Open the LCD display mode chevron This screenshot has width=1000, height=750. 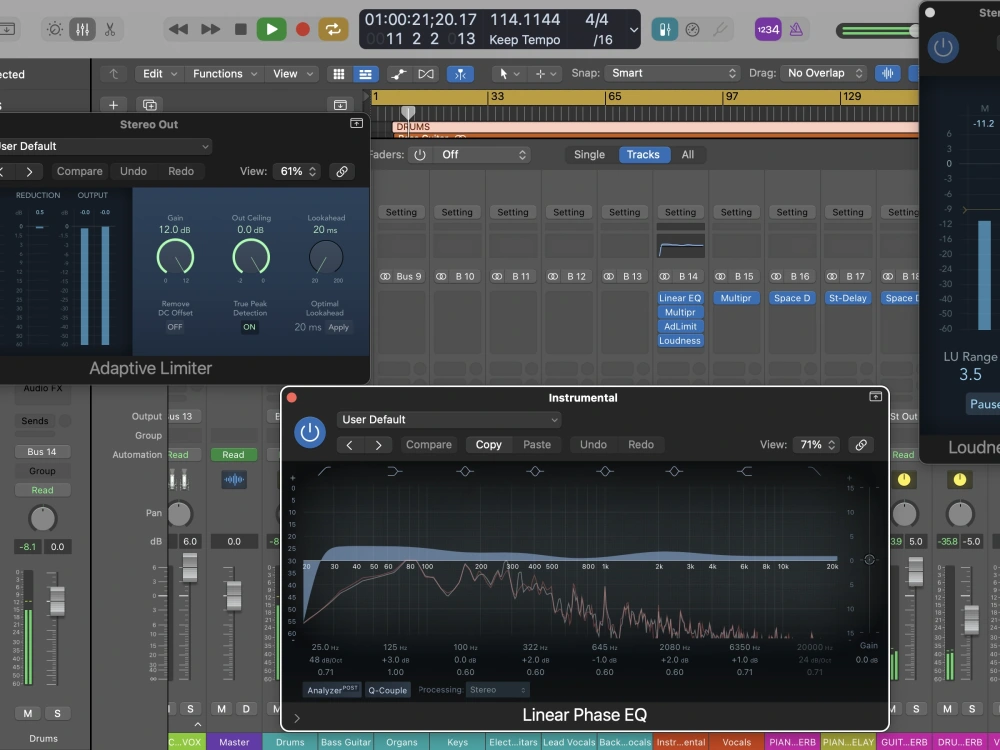click(x=633, y=29)
